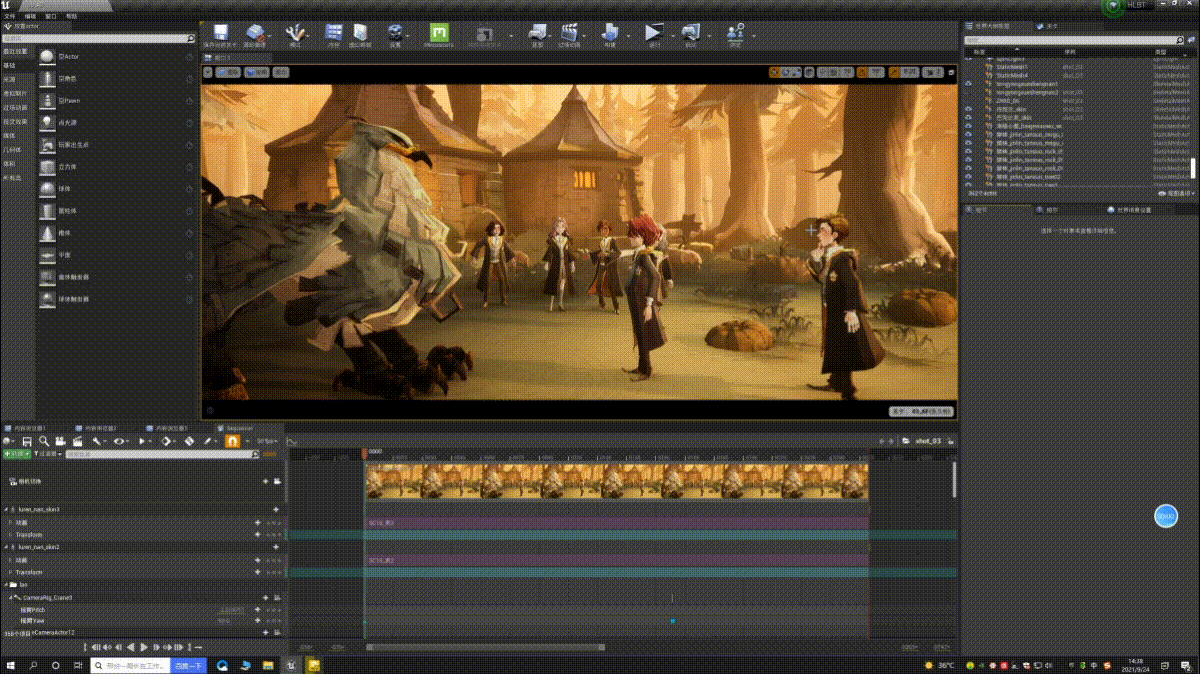Click the clapperboard render icon in Sequencer toolbar
Viewport: 1200px width, 674px height.
pos(78,441)
